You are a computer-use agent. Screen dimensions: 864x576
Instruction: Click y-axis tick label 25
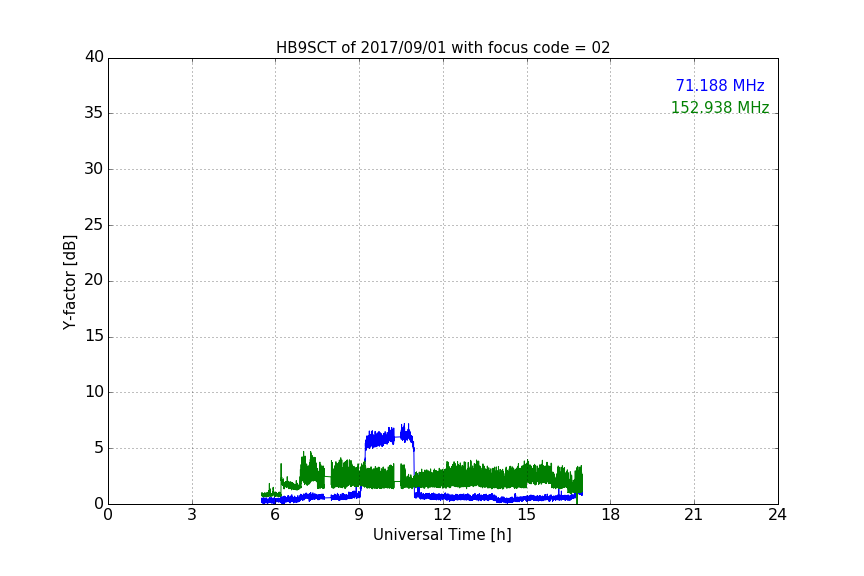[94, 224]
